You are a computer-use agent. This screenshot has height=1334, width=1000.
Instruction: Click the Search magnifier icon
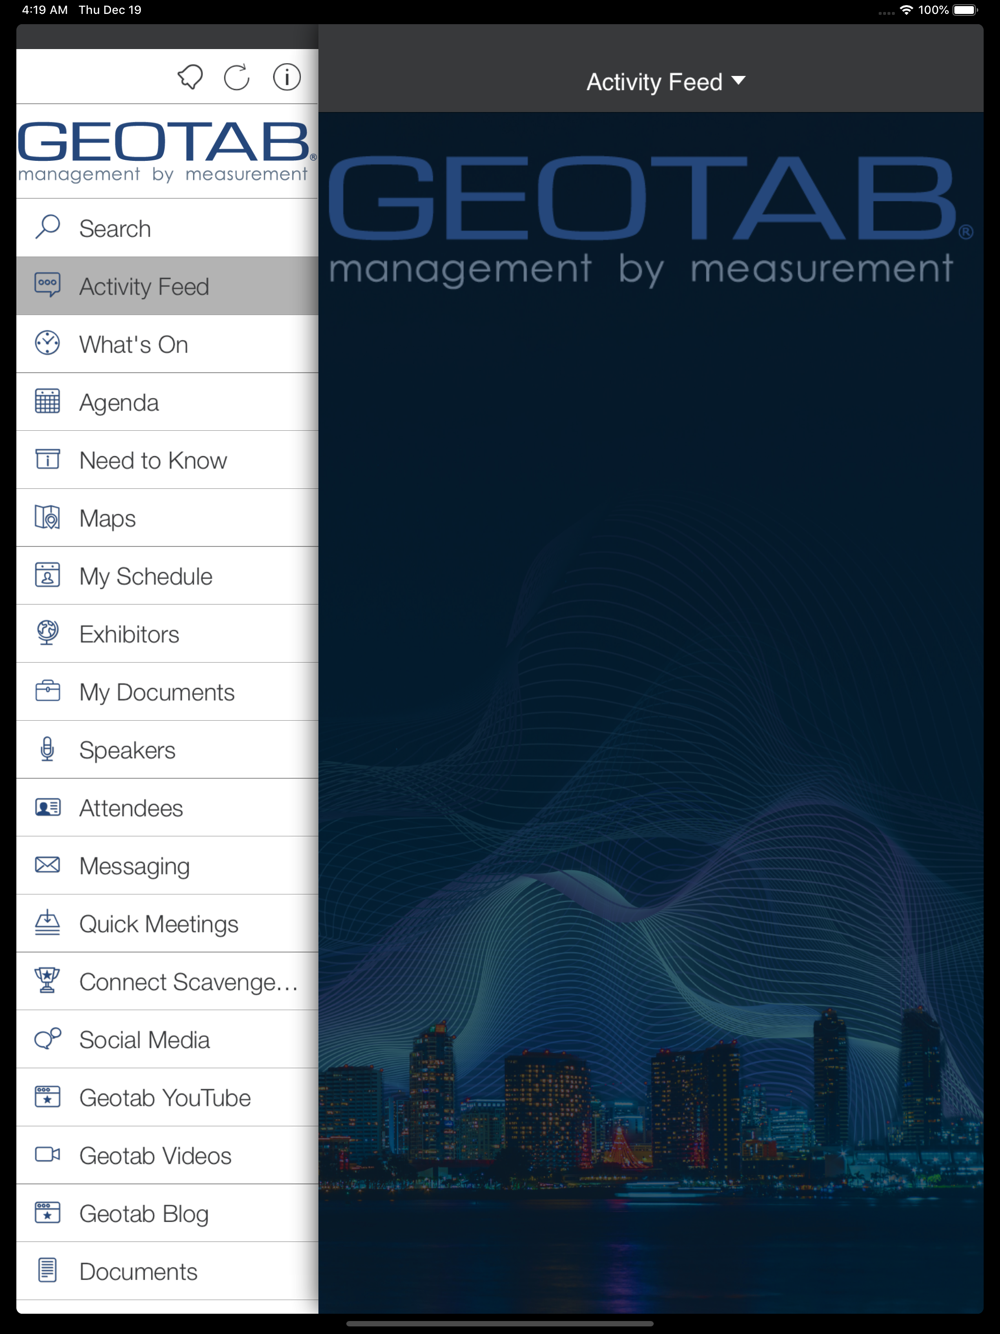(x=47, y=227)
